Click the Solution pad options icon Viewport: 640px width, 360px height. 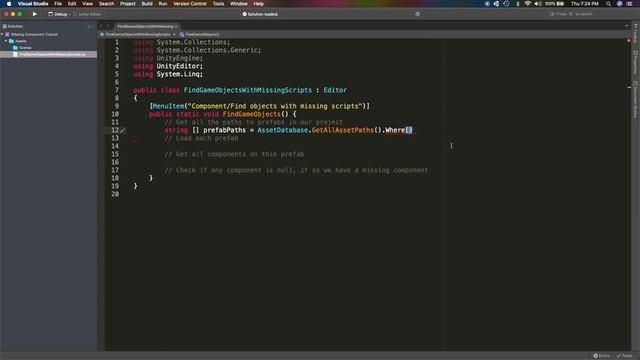pos(89,26)
